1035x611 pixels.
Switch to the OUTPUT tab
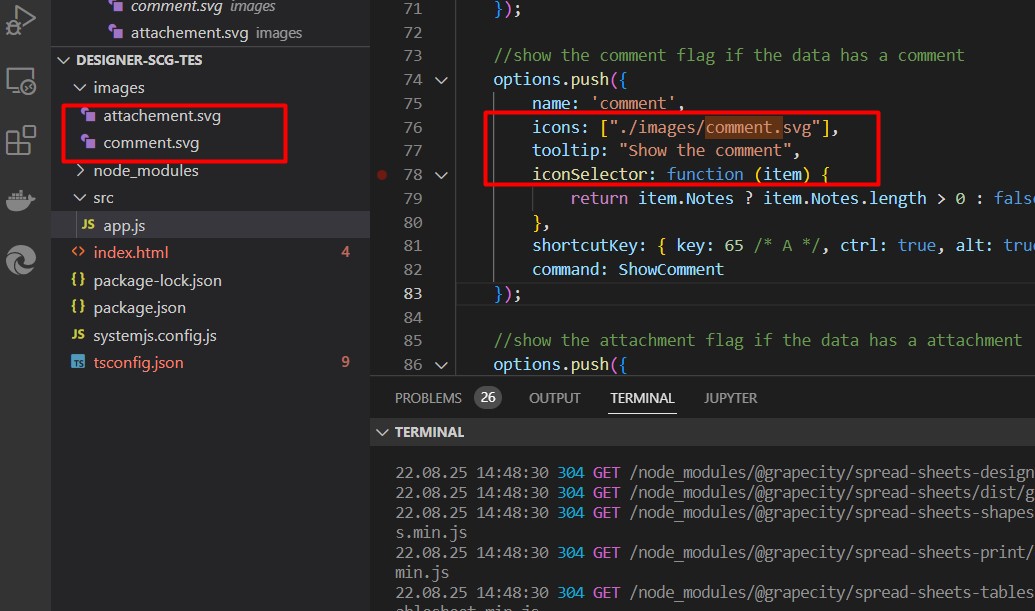click(554, 398)
